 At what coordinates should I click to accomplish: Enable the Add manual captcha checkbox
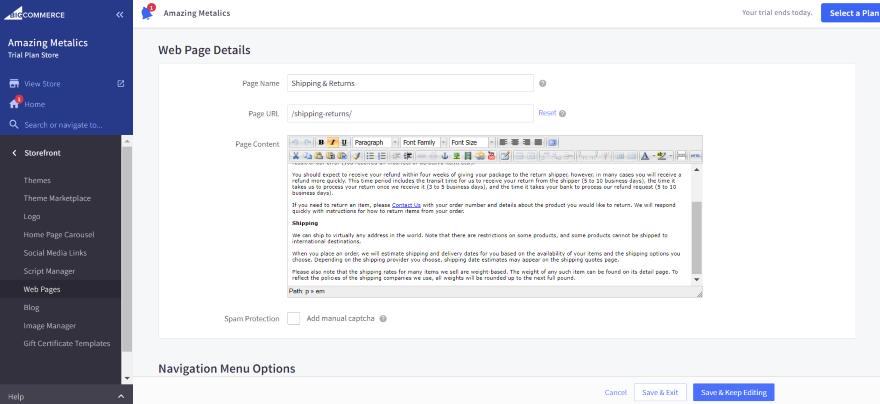pos(294,319)
